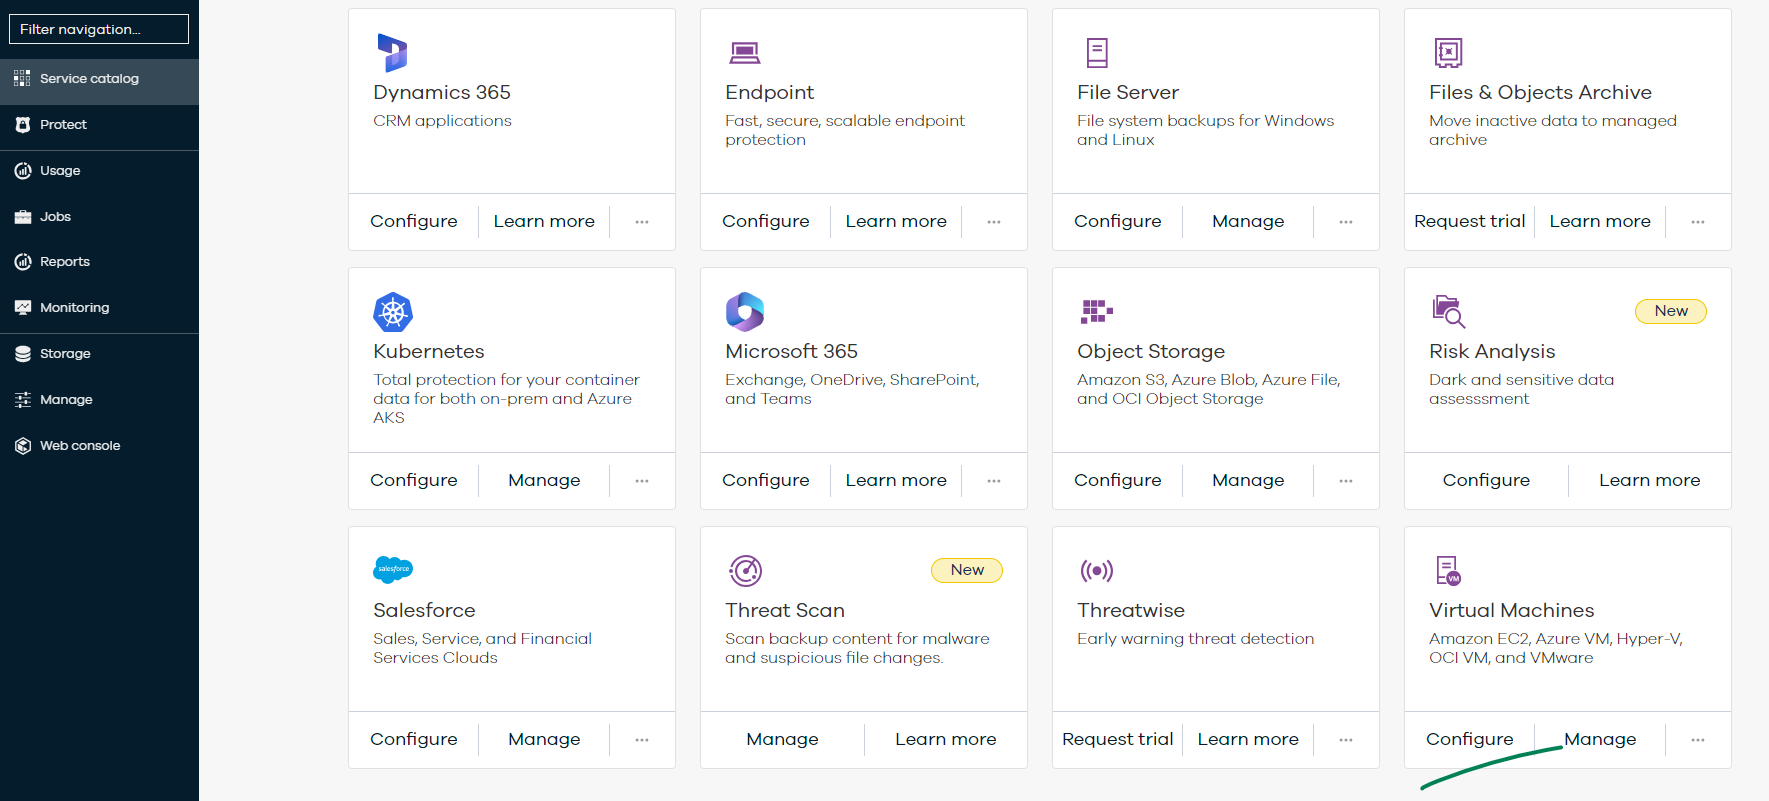Click New badge on Threat Scan card
The image size is (1769, 801).
[x=967, y=570]
